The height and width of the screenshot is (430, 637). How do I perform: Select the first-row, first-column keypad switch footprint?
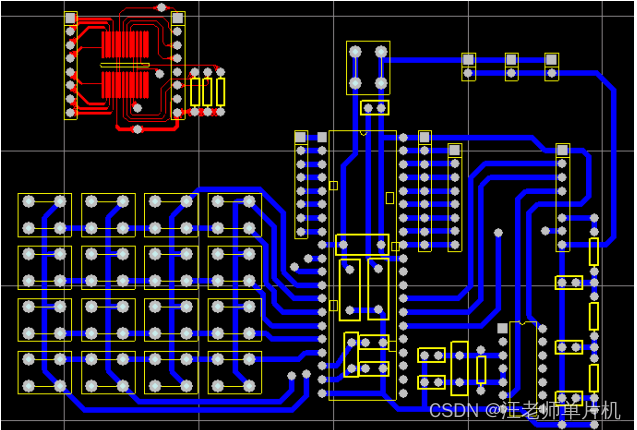tap(44, 215)
